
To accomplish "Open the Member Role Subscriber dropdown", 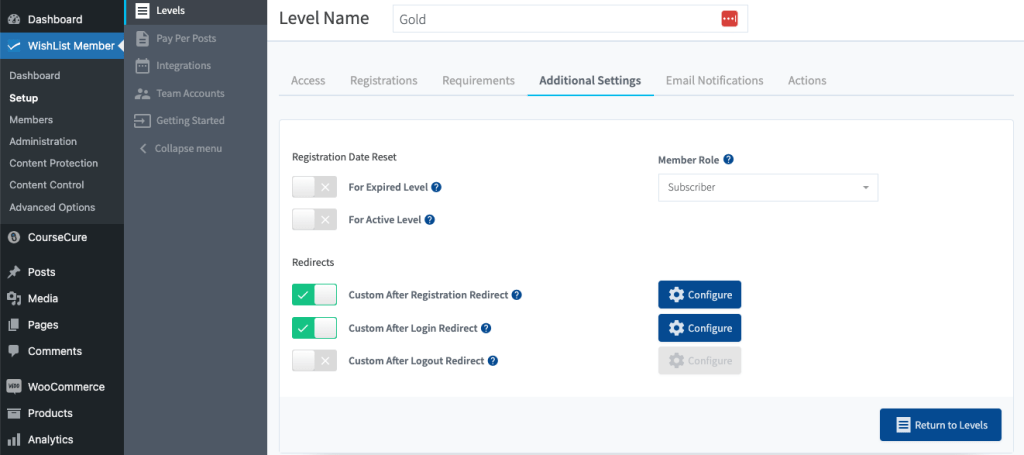I will pyautogui.click(x=768, y=187).
